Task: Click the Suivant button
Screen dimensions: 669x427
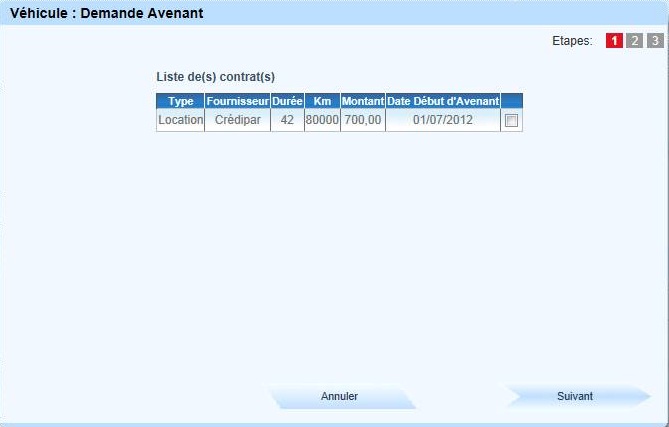Action: click(x=574, y=396)
